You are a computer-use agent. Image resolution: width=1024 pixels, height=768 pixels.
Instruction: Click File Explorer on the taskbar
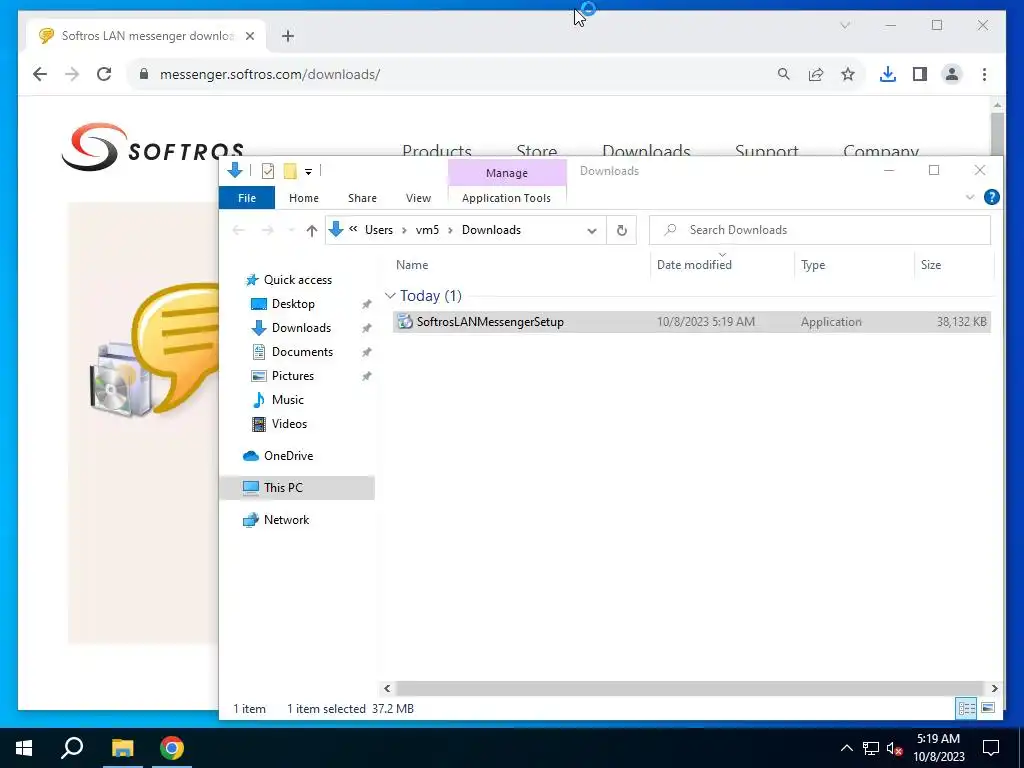click(122, 748)
